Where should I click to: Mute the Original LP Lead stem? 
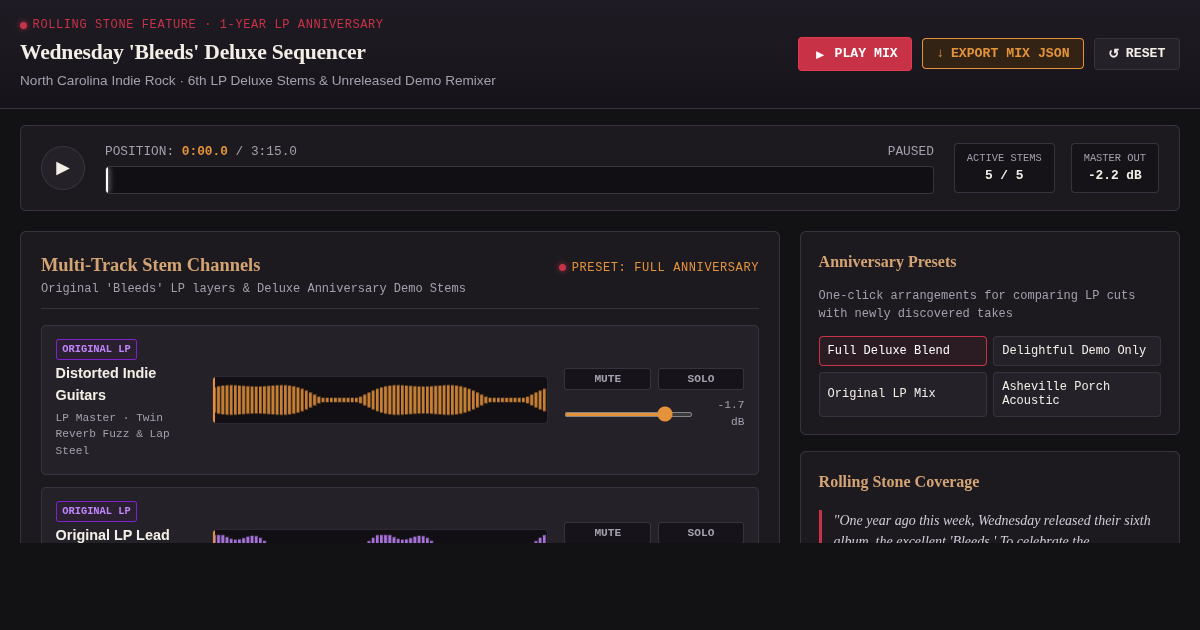[607, 532]
